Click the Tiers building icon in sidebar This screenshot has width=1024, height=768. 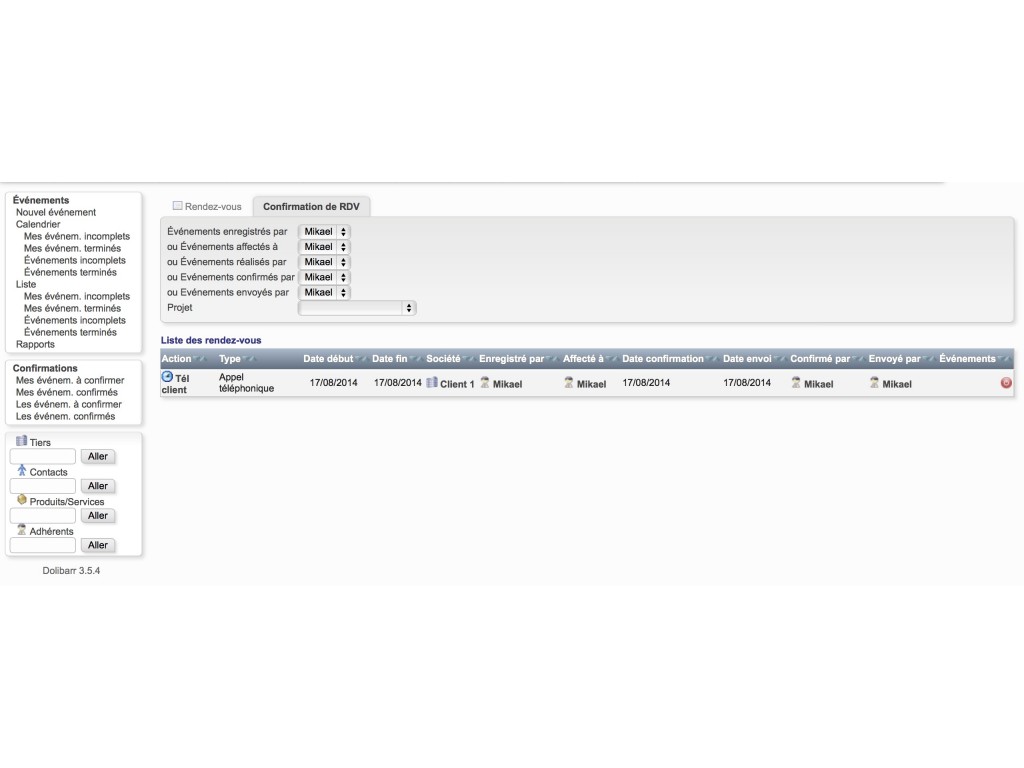(x=22, y=441)
